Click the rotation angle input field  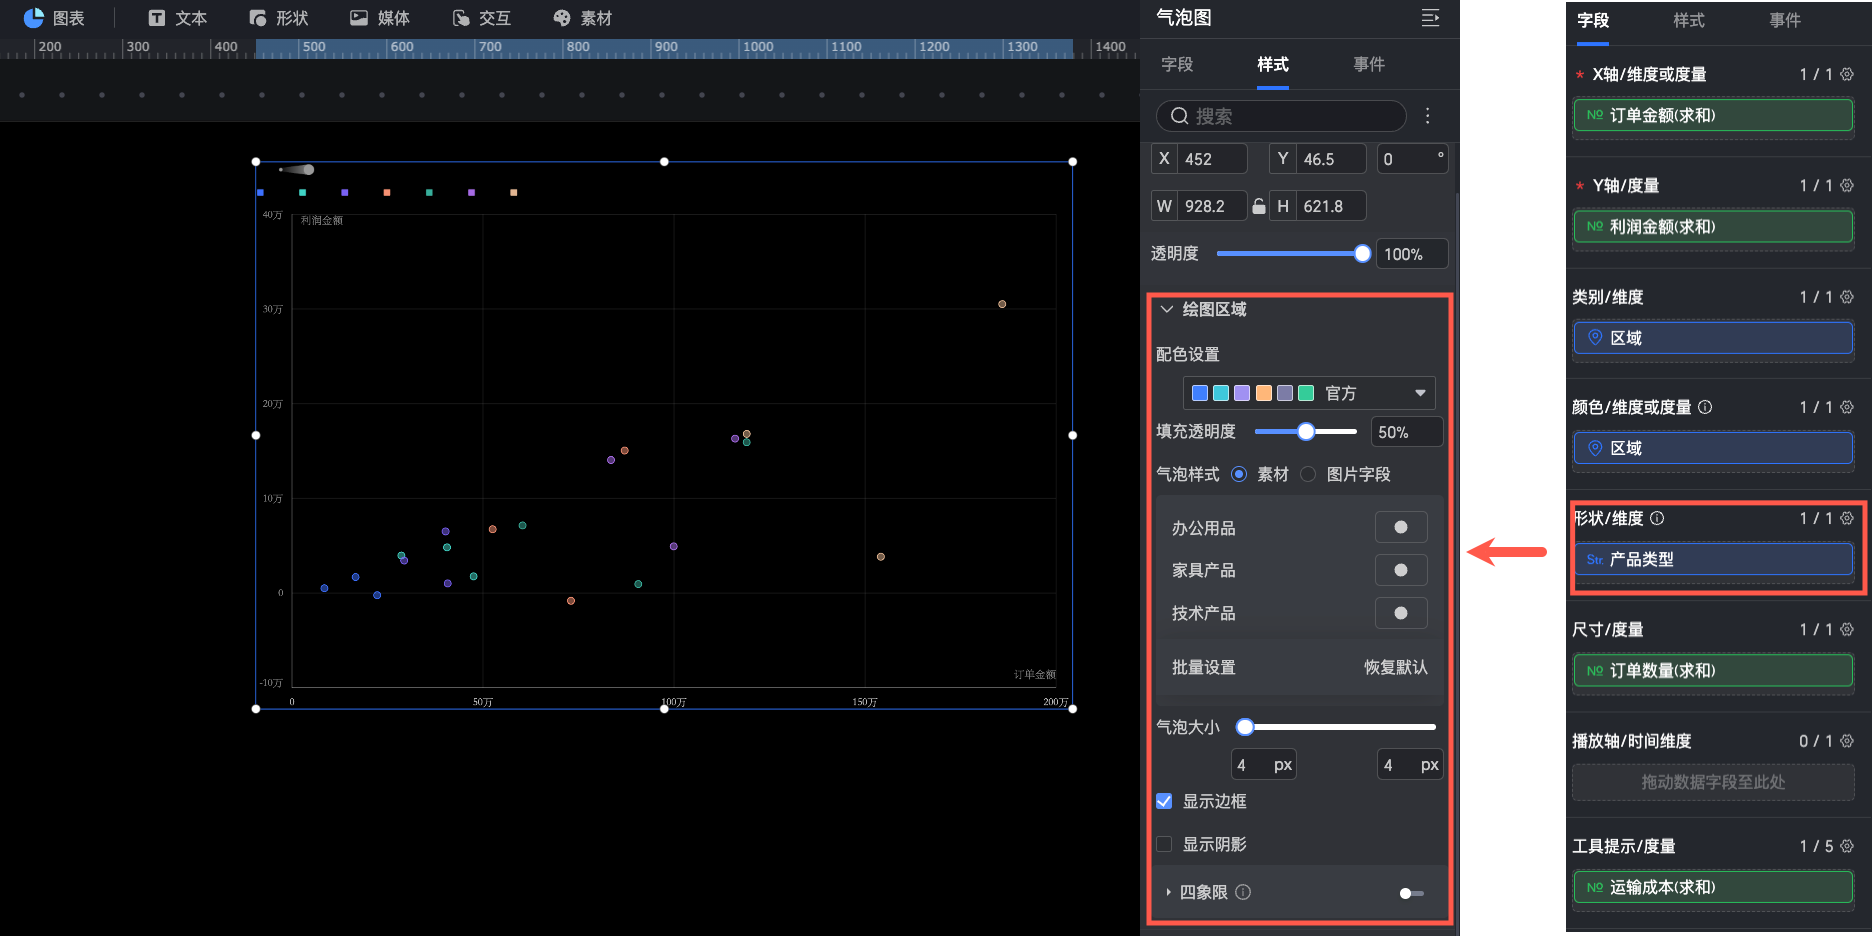1412,159
